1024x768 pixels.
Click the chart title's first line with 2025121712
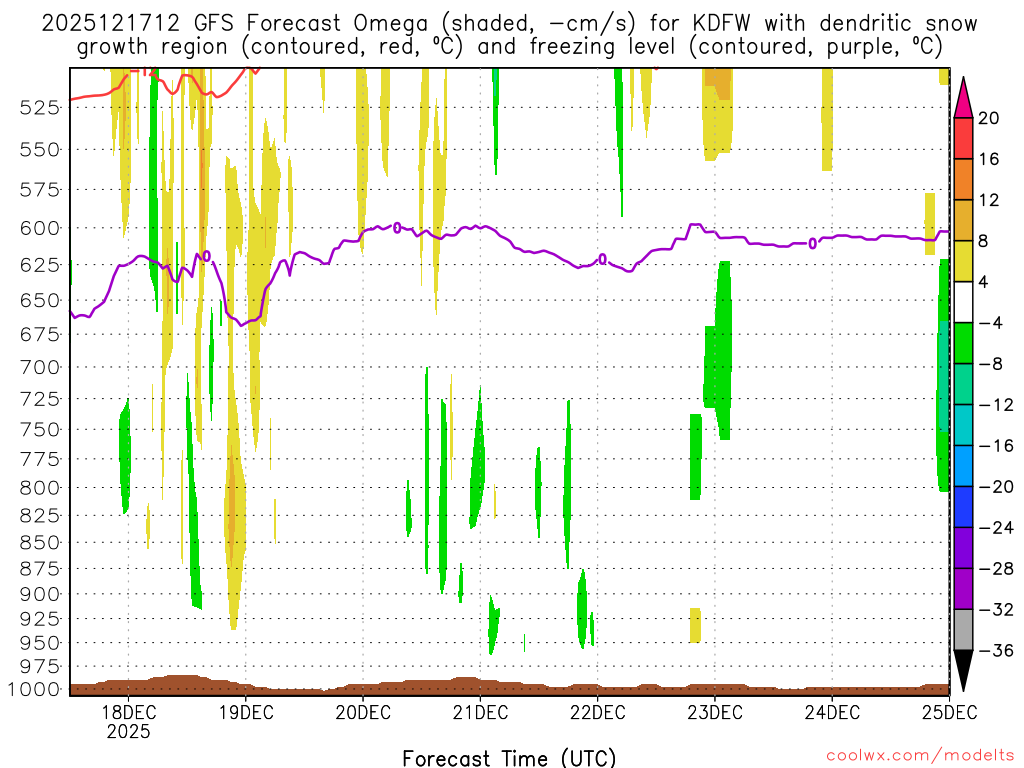tap(509, 24)
